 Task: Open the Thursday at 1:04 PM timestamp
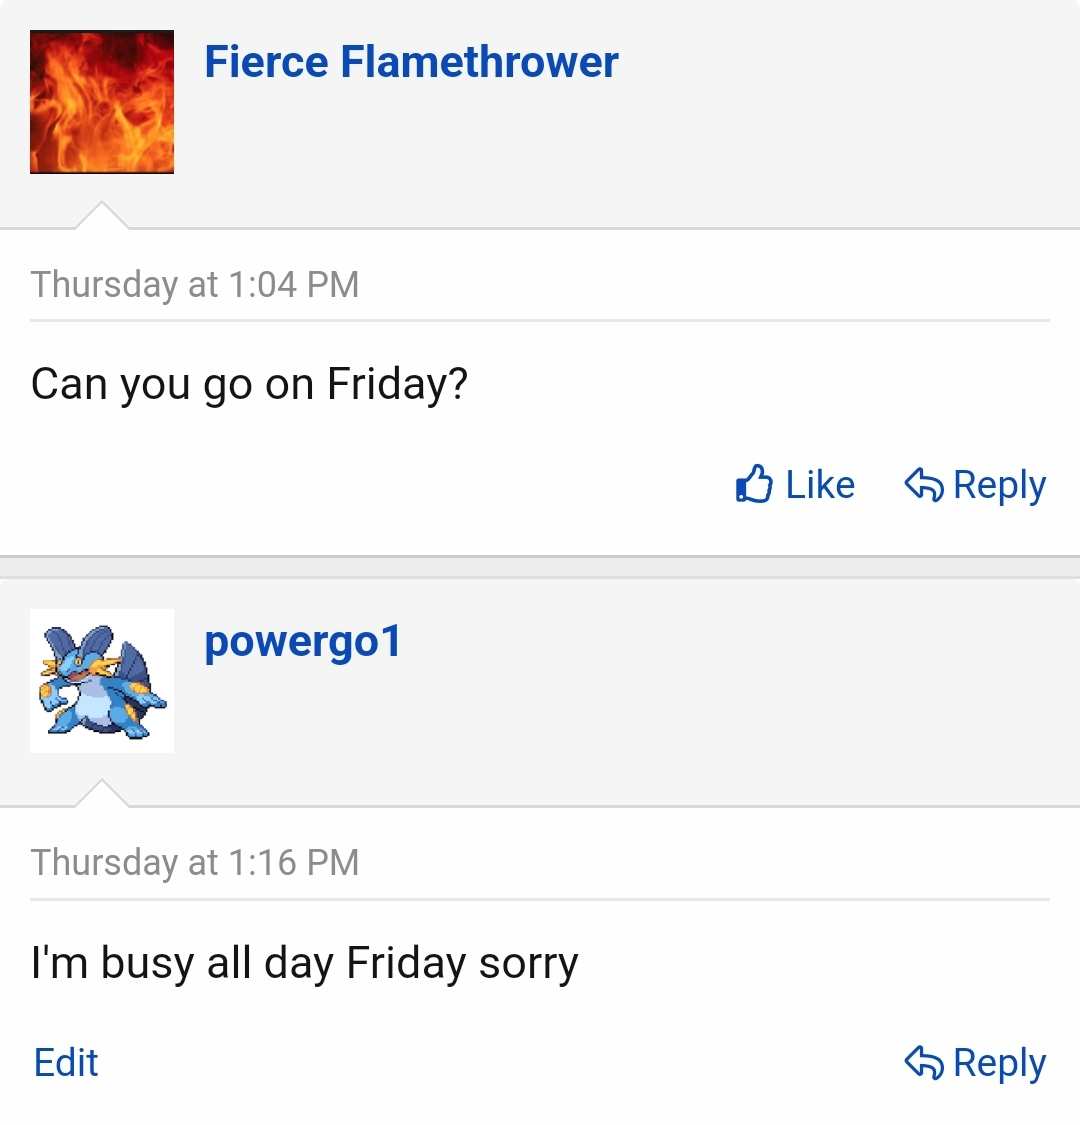pyautogui.click(x=194, y=284)
